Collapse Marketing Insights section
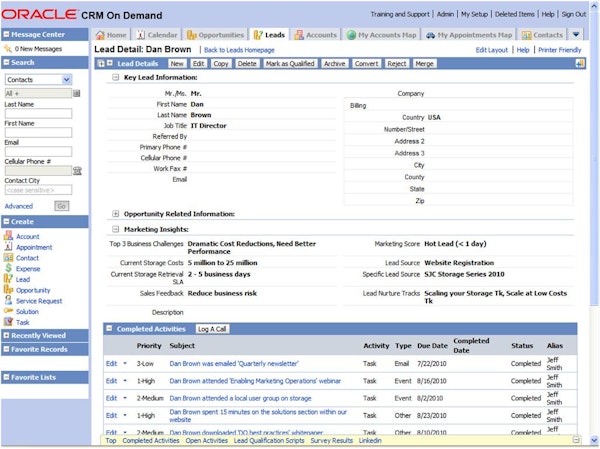This screenshot has height=449, width=600. [x=115, y=229]
